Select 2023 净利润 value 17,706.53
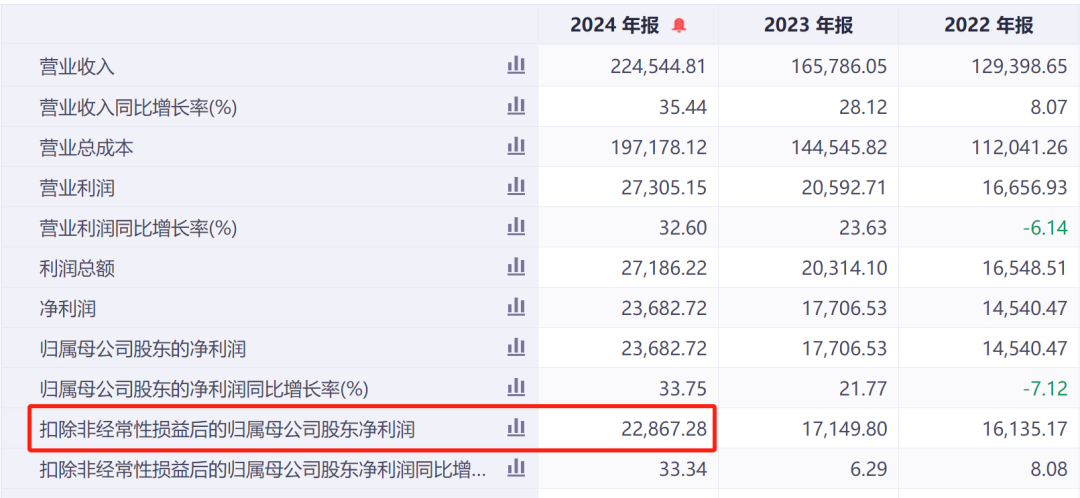Screen dimensions: 1080x498 pyautogui.click(x=844, y=309)
